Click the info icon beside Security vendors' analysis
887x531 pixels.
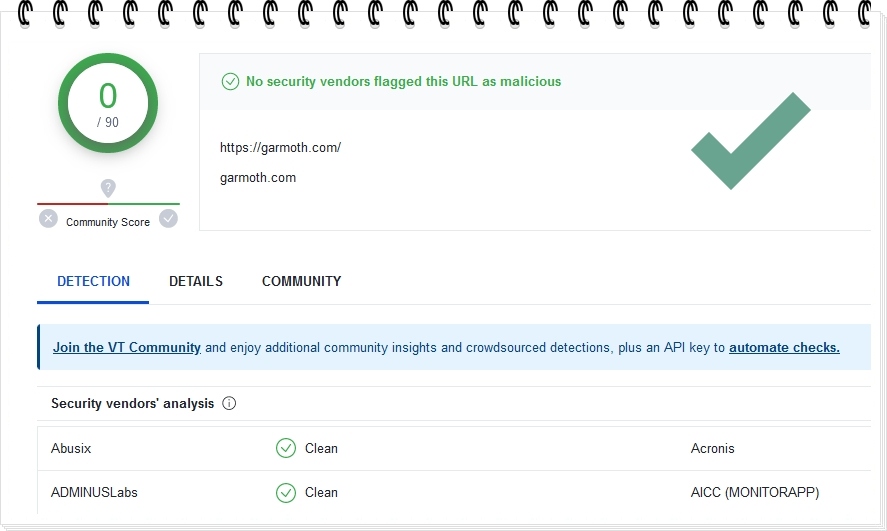[x=229, y=404]
